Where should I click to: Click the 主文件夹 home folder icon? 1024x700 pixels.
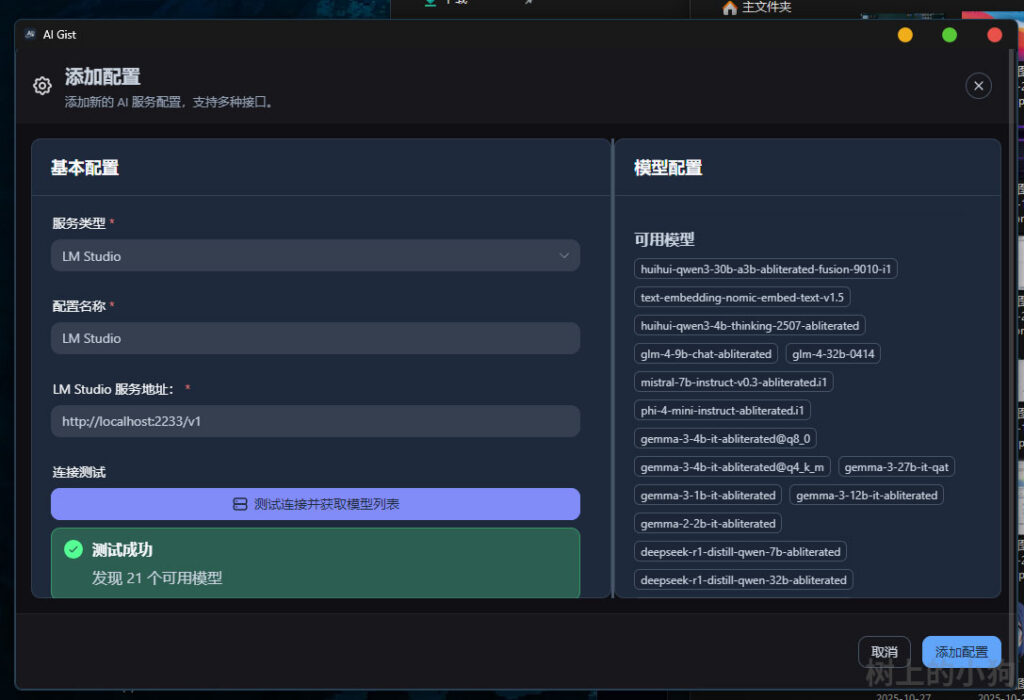[x=730, y=8]
